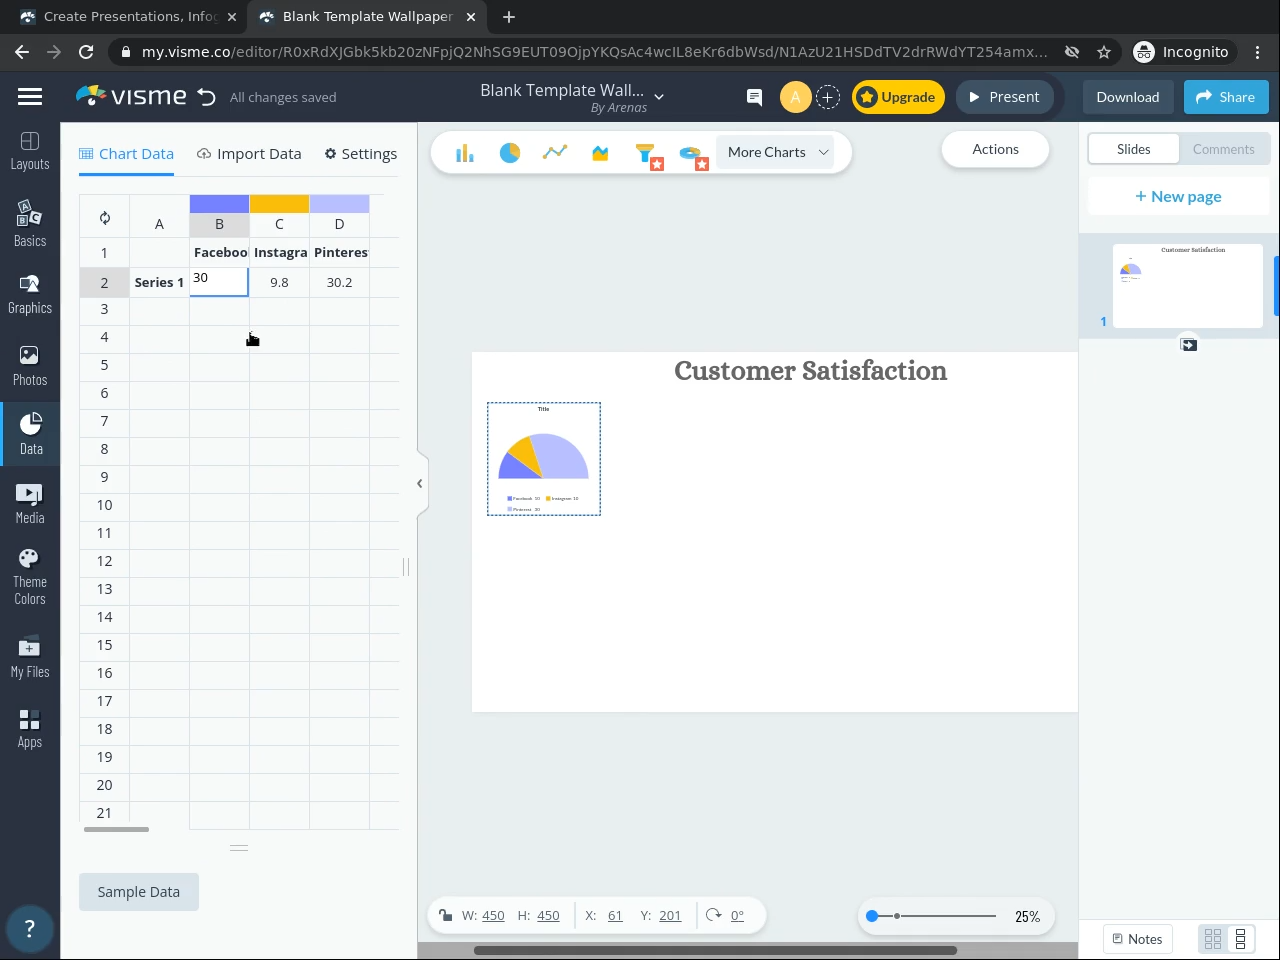
Task: Toggle the aspect ratio lock icon
Action: coord(445,915)
